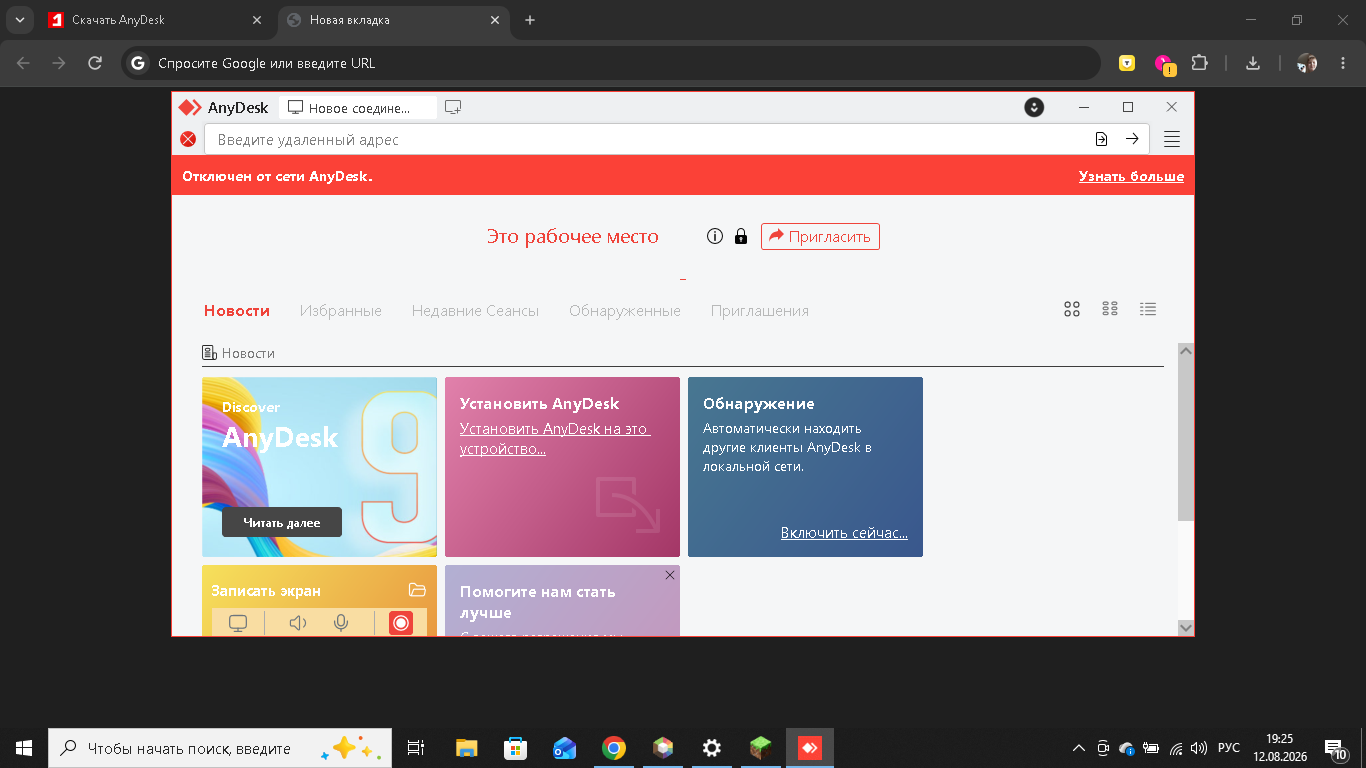Click the 'Это рабочее место' heading
Screen dimensions: 1366x768
[573, 236]
